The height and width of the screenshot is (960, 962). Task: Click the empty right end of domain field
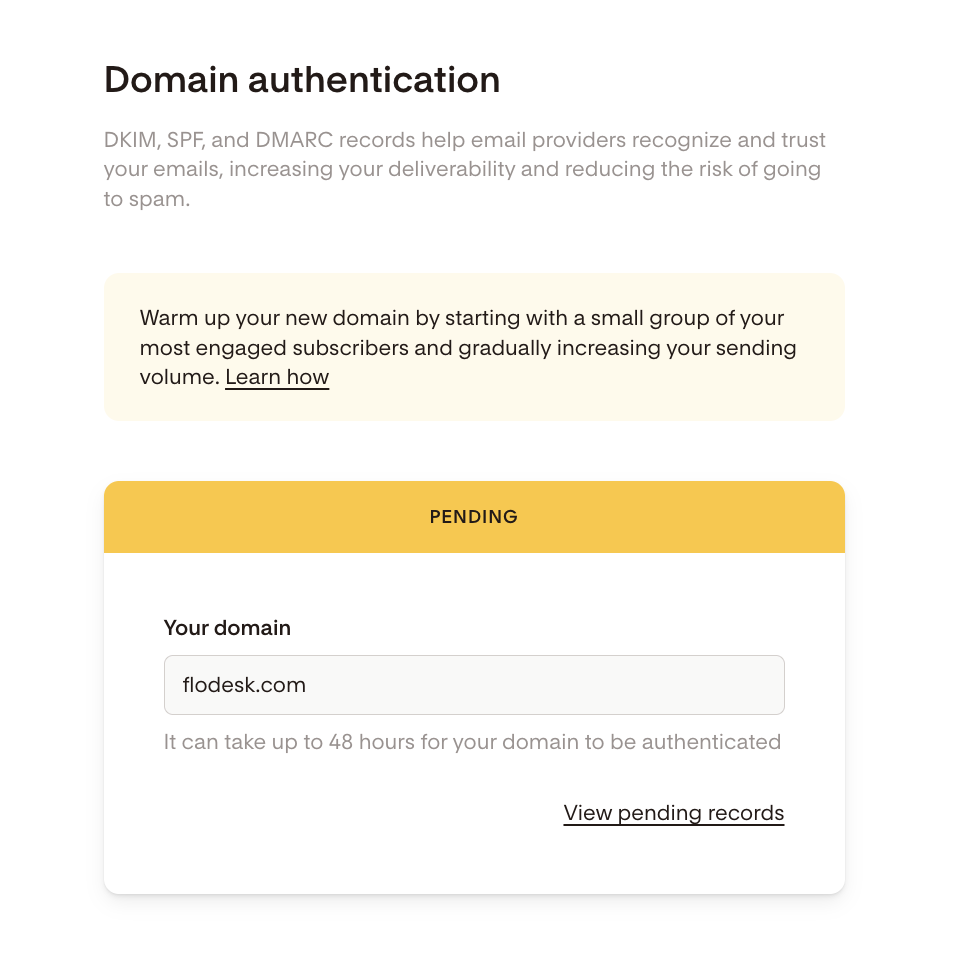coord(740,685)
